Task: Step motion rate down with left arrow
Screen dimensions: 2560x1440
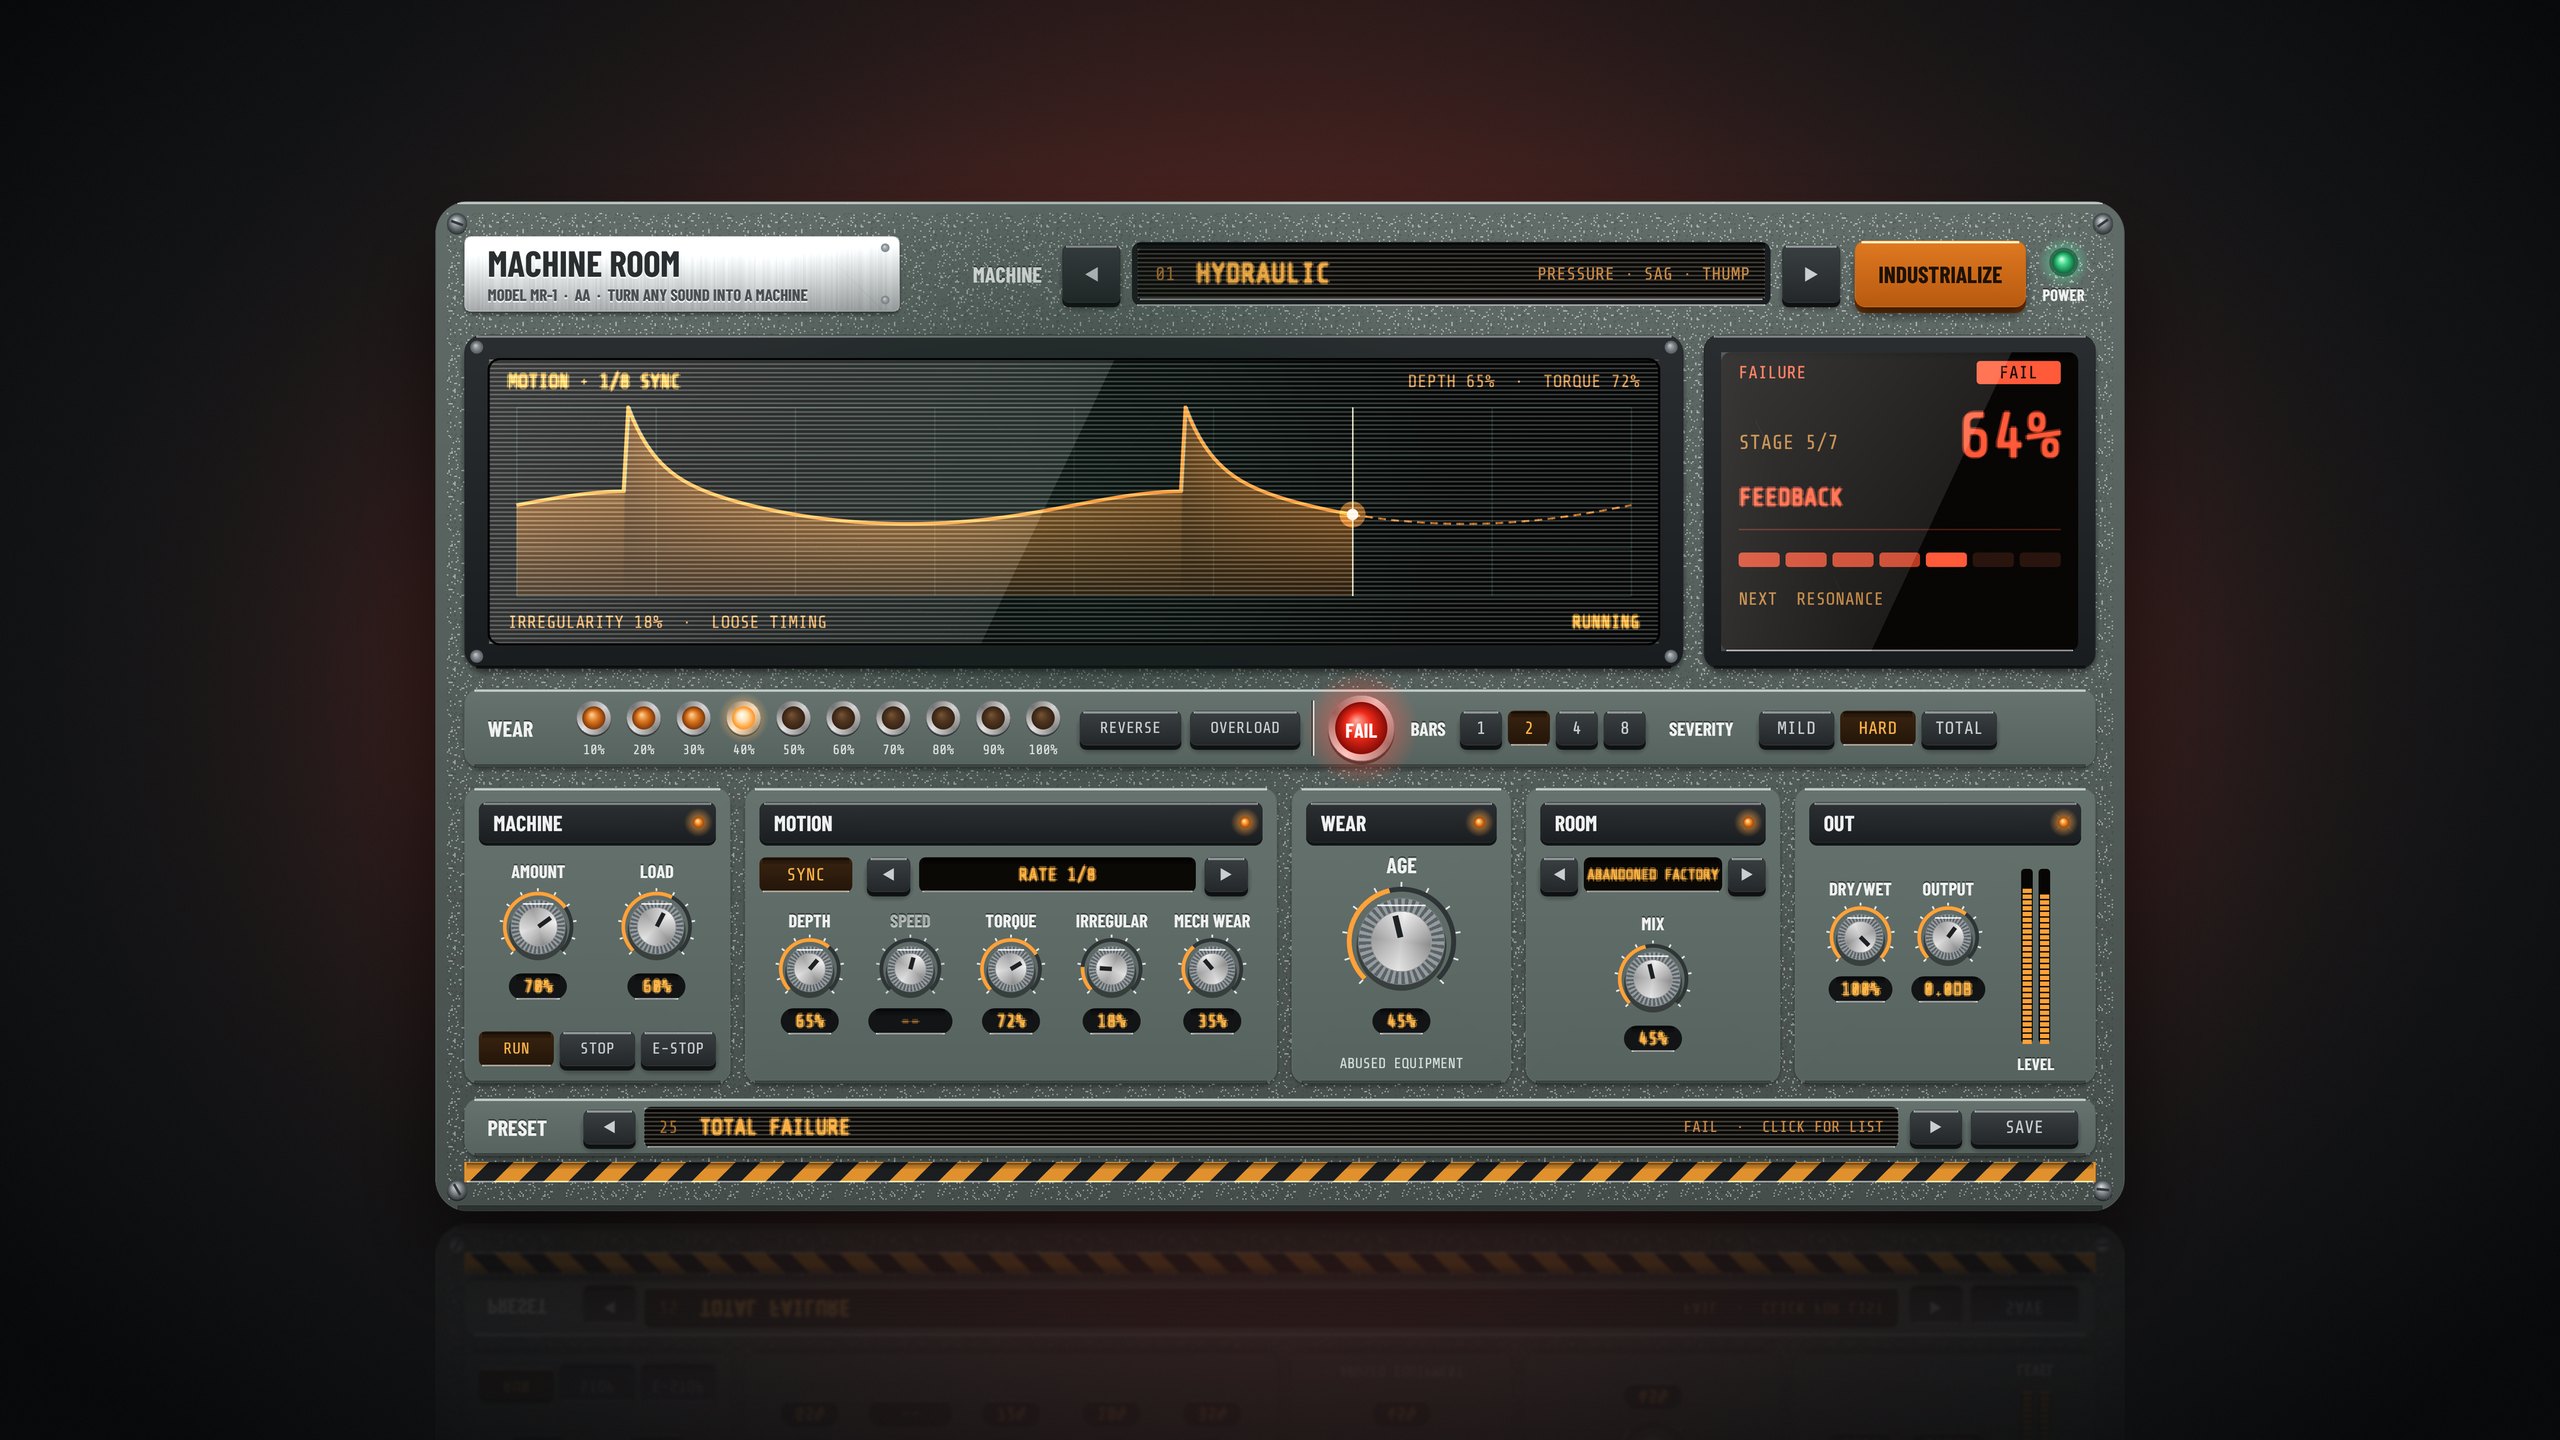Action: (888, 875)
